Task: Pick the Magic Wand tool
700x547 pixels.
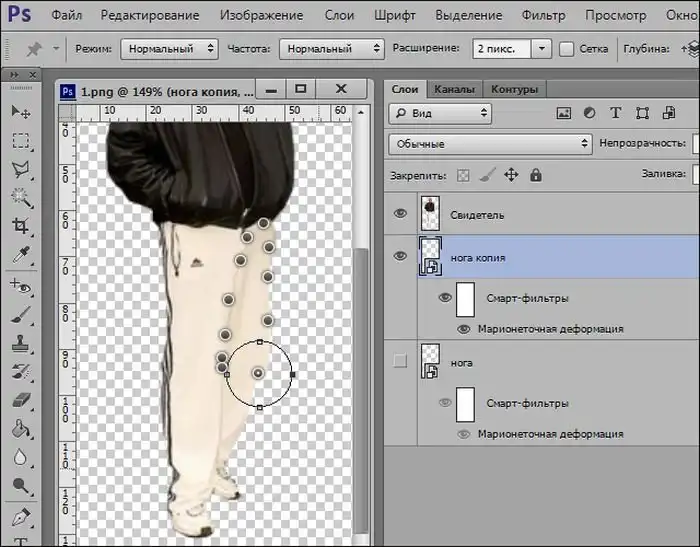Action: [20, 198]
